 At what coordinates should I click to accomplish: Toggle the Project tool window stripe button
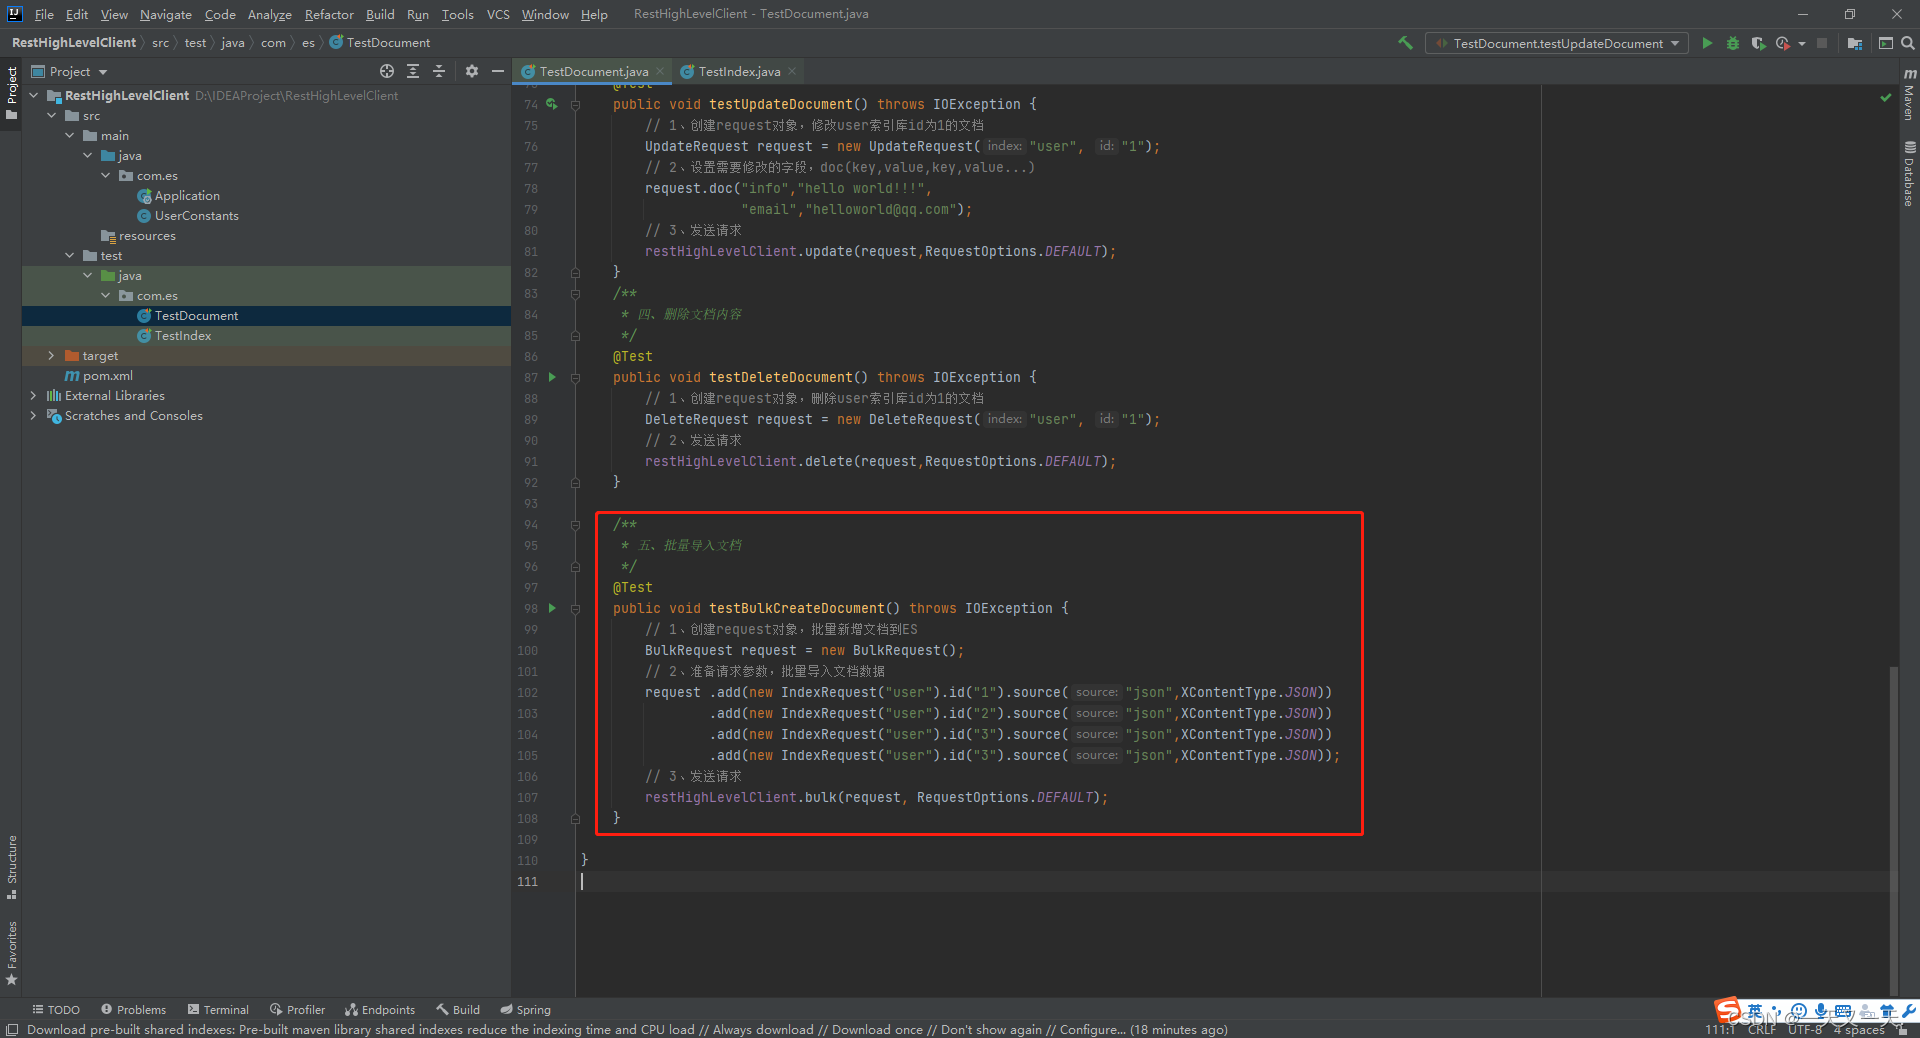pos(12,93)
